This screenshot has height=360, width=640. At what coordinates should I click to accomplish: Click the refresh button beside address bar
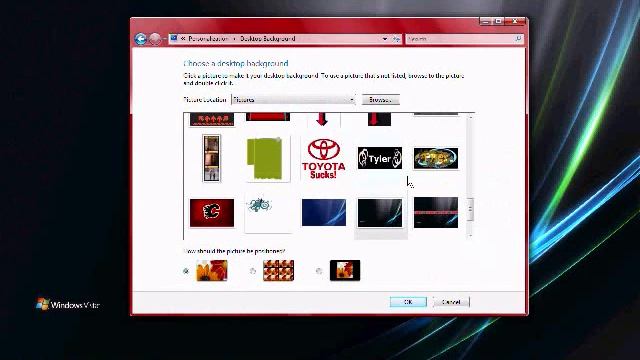396,39
